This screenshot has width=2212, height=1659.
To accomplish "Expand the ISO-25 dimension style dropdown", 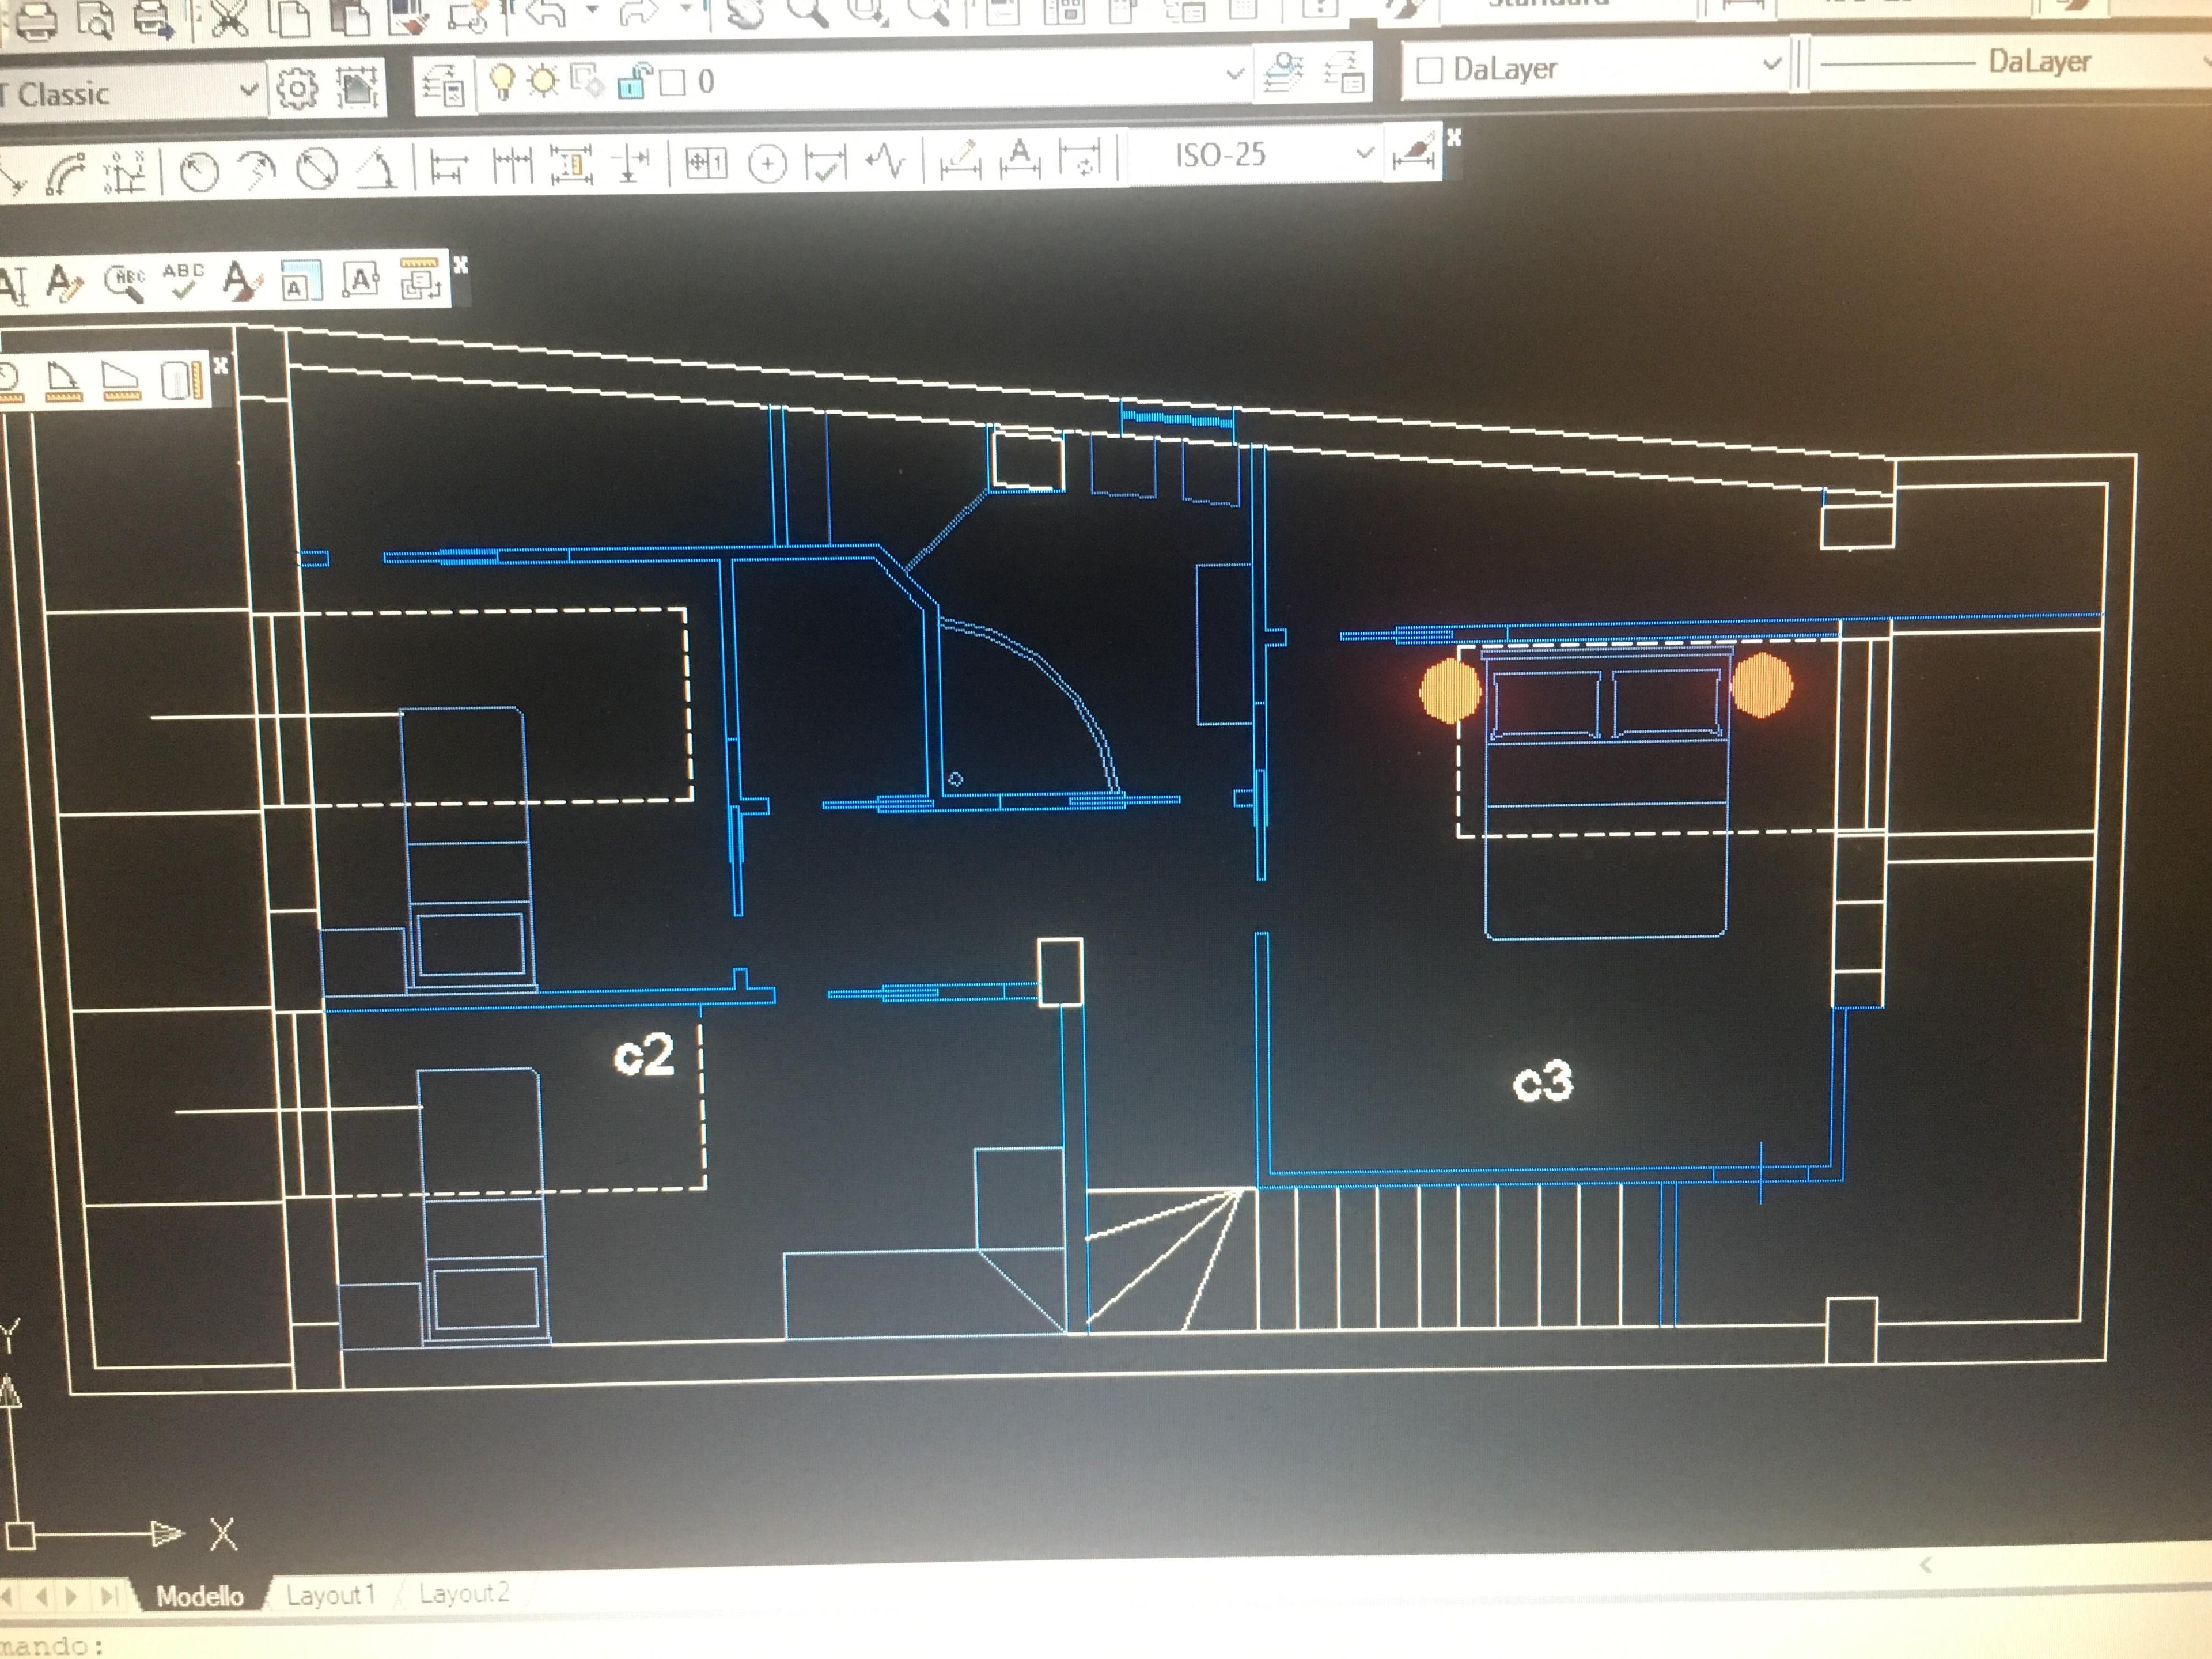I will [x=1363, y=153].
